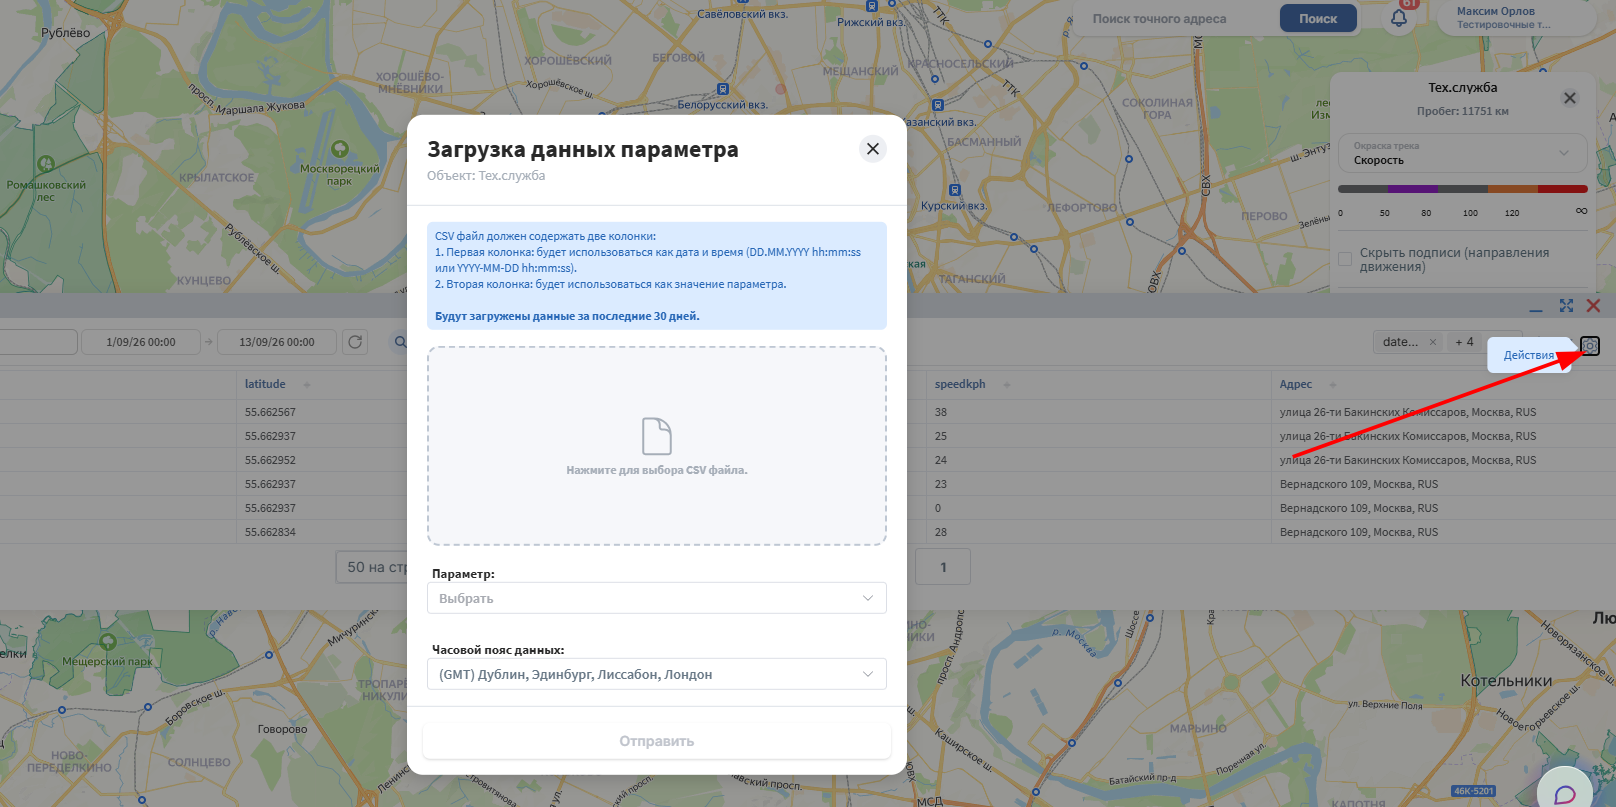The image size is (1616, 807).
Task: Focus the Поиск точного адреса field
Action: coord(1175,18)
